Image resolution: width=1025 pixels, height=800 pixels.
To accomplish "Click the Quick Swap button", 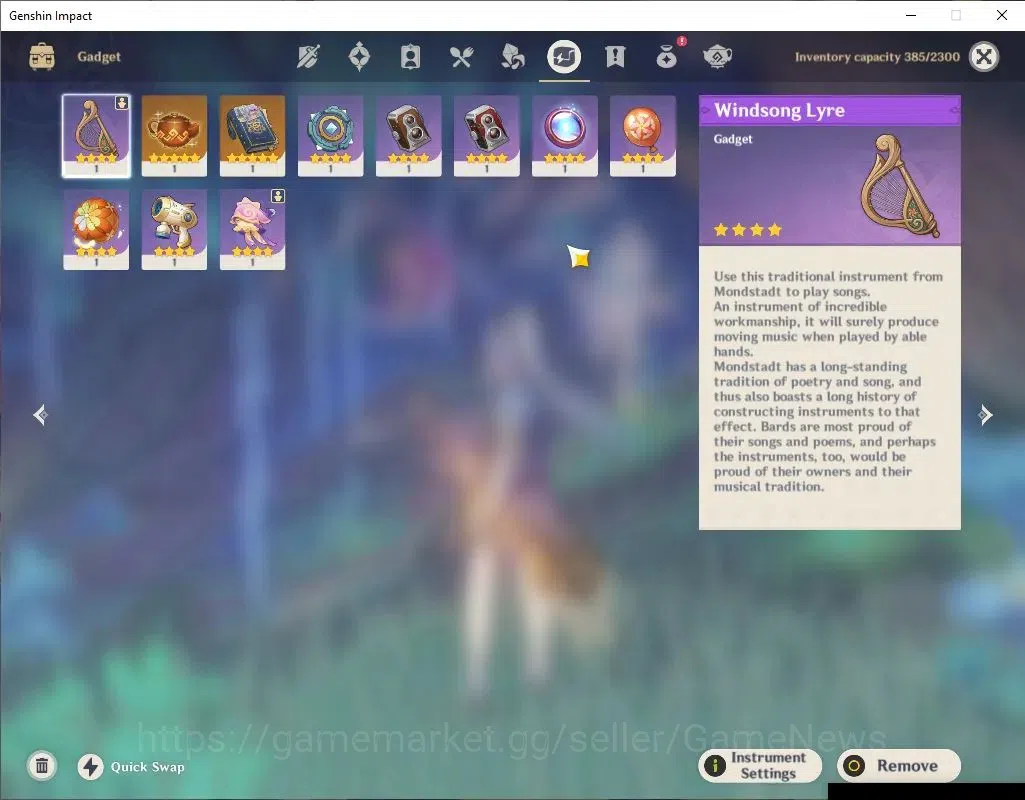I will pos(131,767).
